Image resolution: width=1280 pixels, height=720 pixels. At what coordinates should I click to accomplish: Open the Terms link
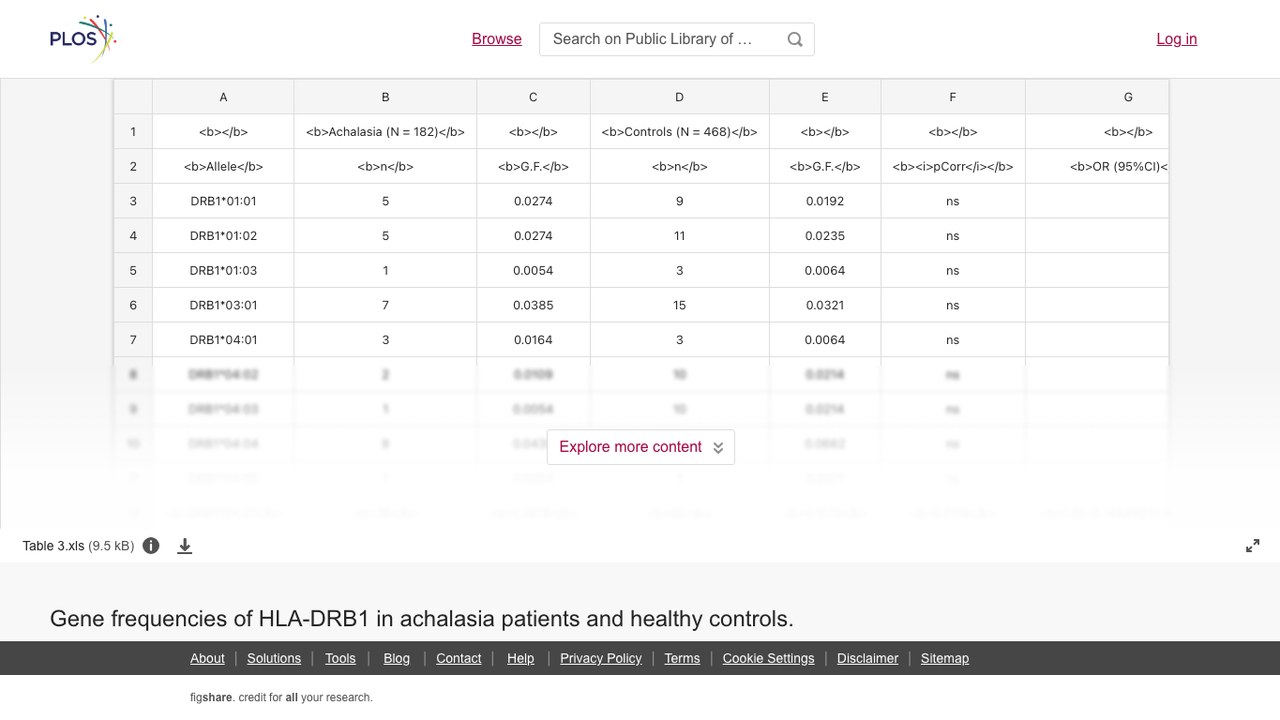point(682,658)
